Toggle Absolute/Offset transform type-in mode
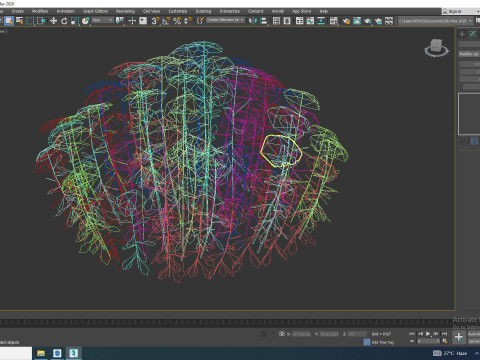 tap(282, 334)
